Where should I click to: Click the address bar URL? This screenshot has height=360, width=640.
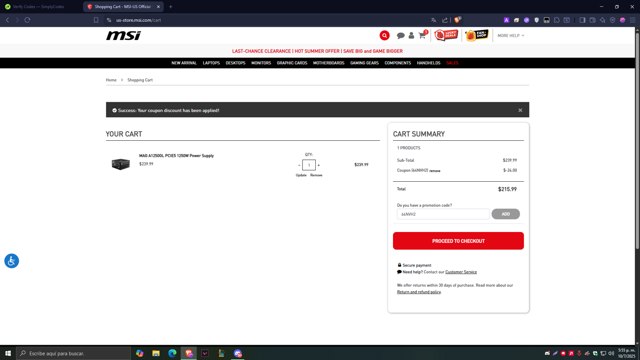click(138, 20)
